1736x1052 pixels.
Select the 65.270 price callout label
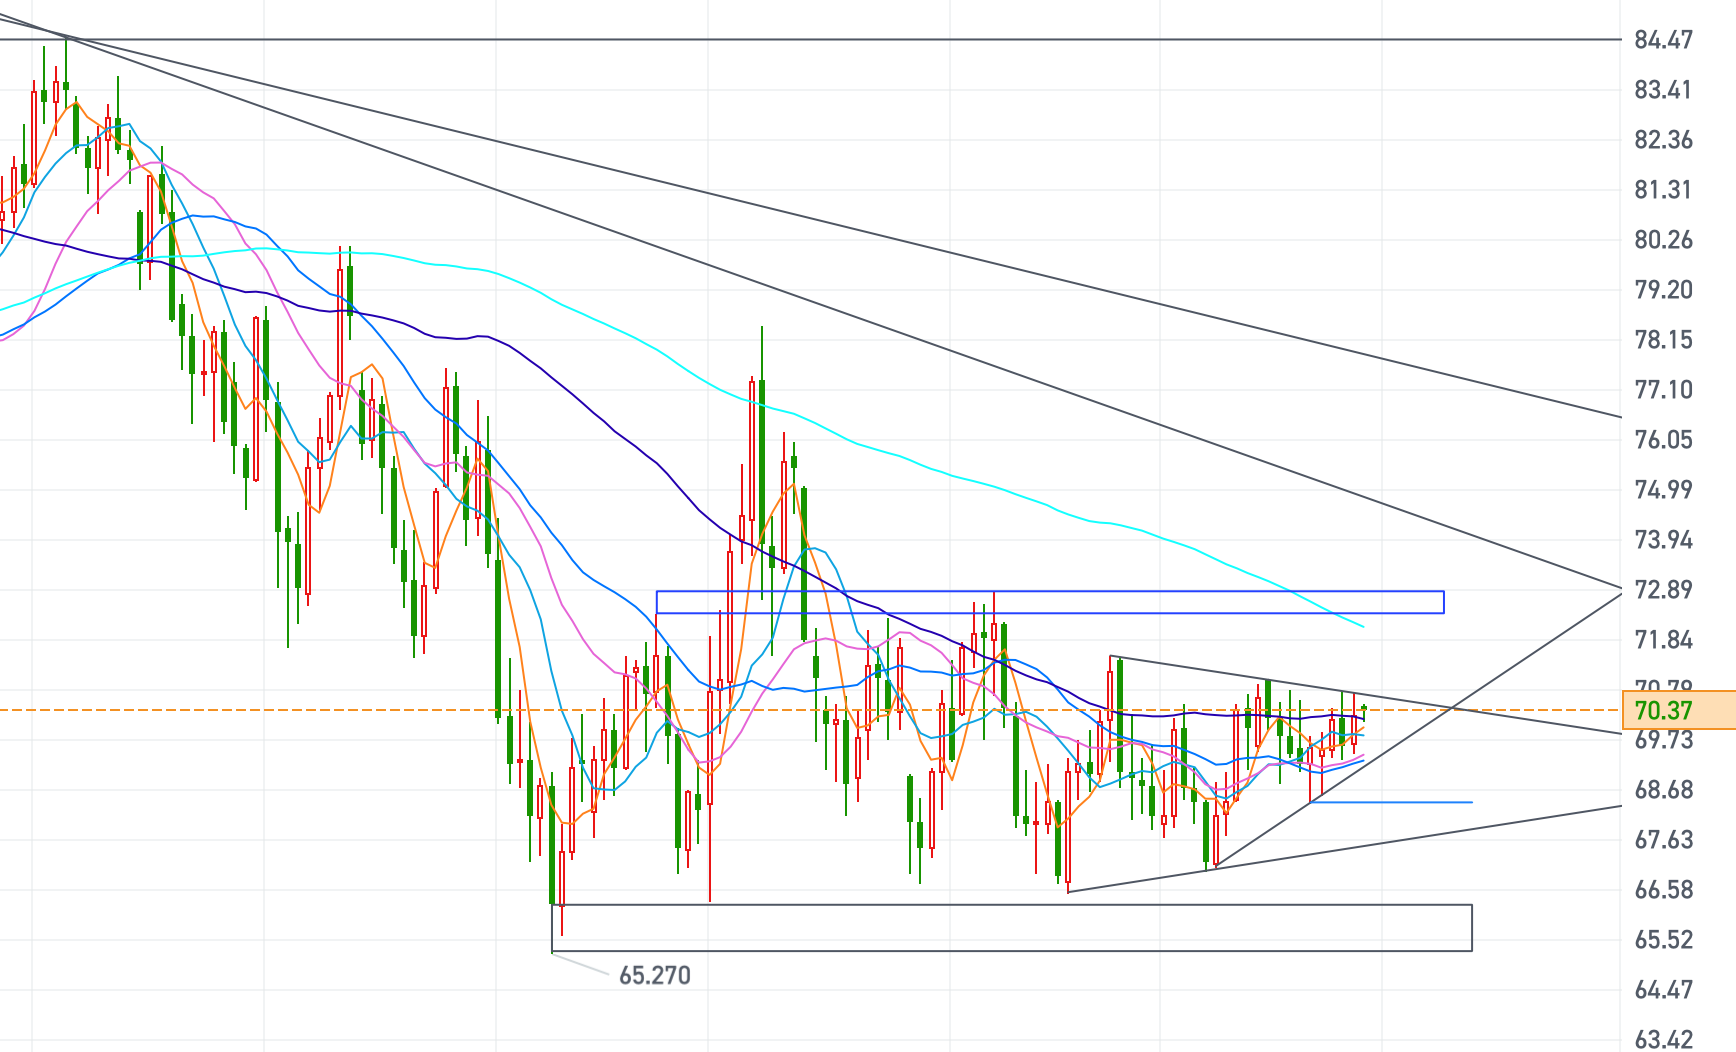click(x=654, y=975)
